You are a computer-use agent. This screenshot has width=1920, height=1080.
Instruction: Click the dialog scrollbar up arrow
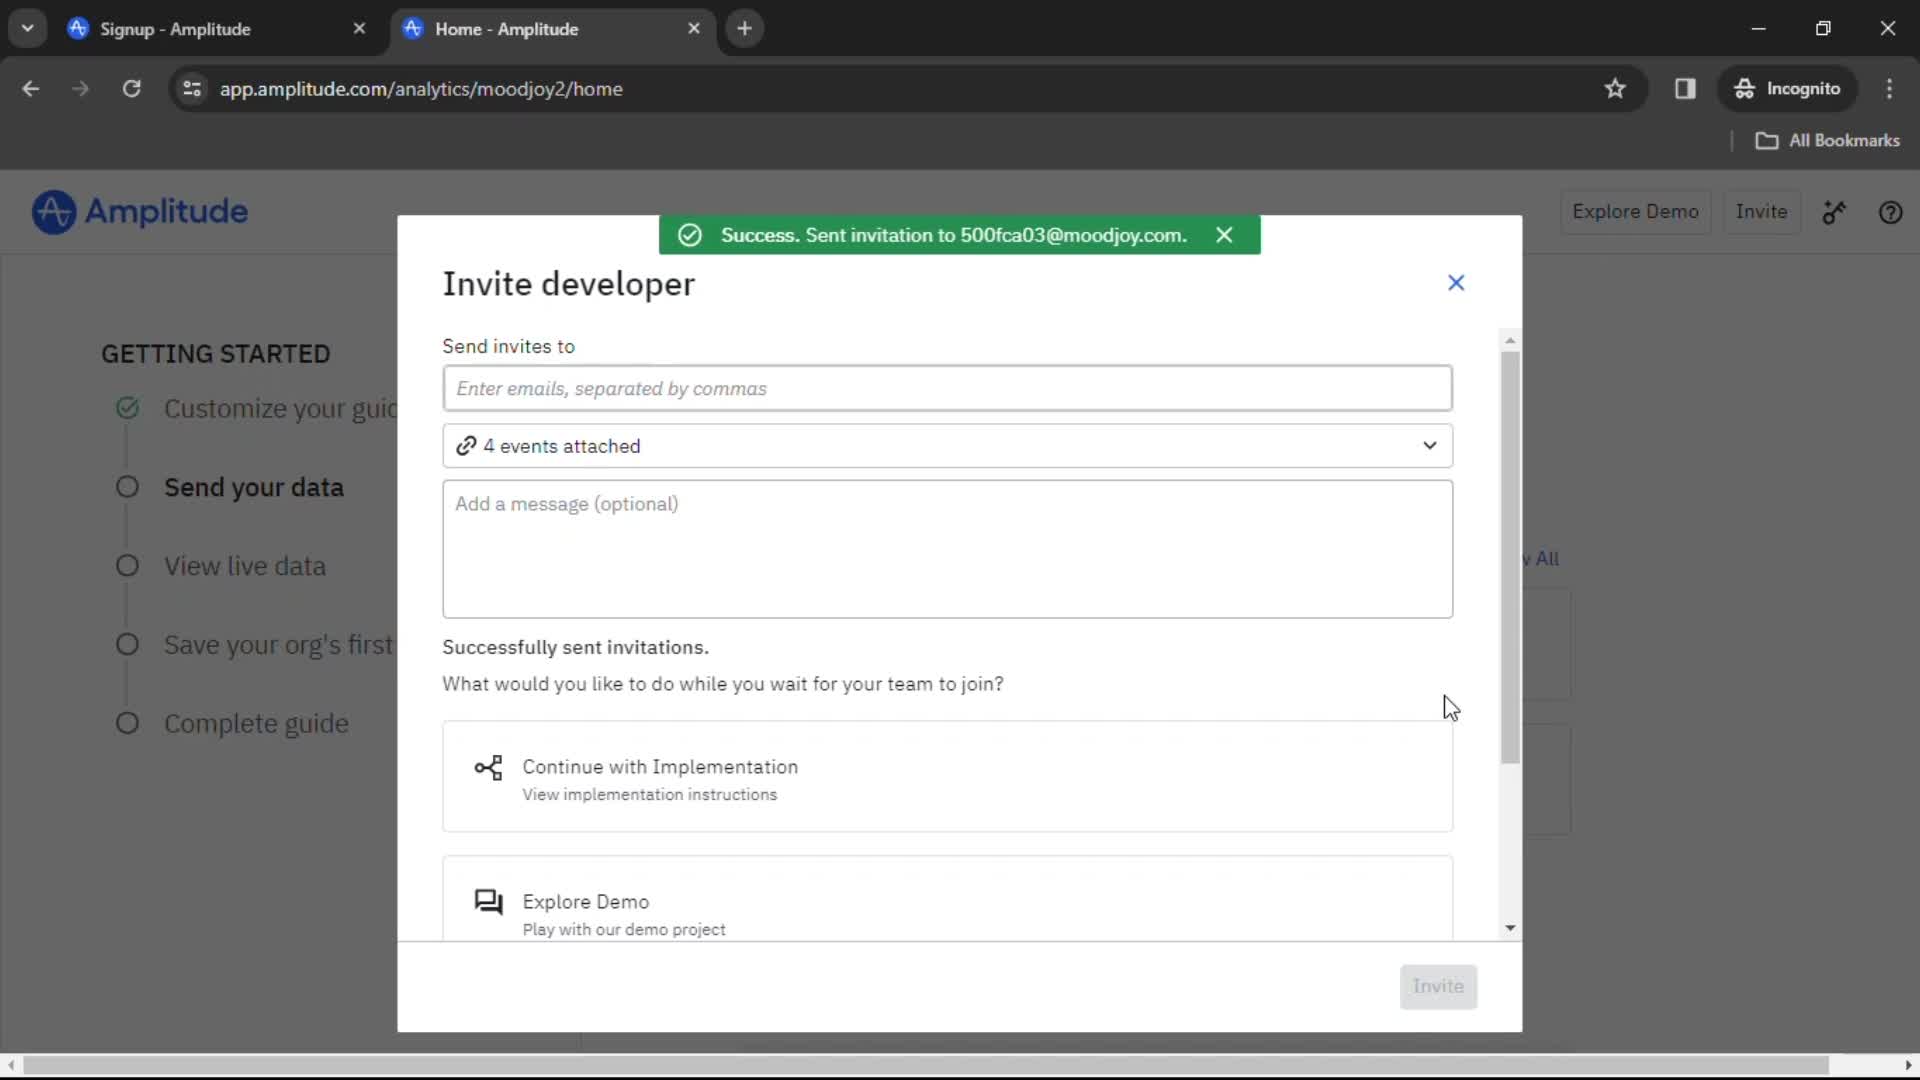click(1510, 341)
